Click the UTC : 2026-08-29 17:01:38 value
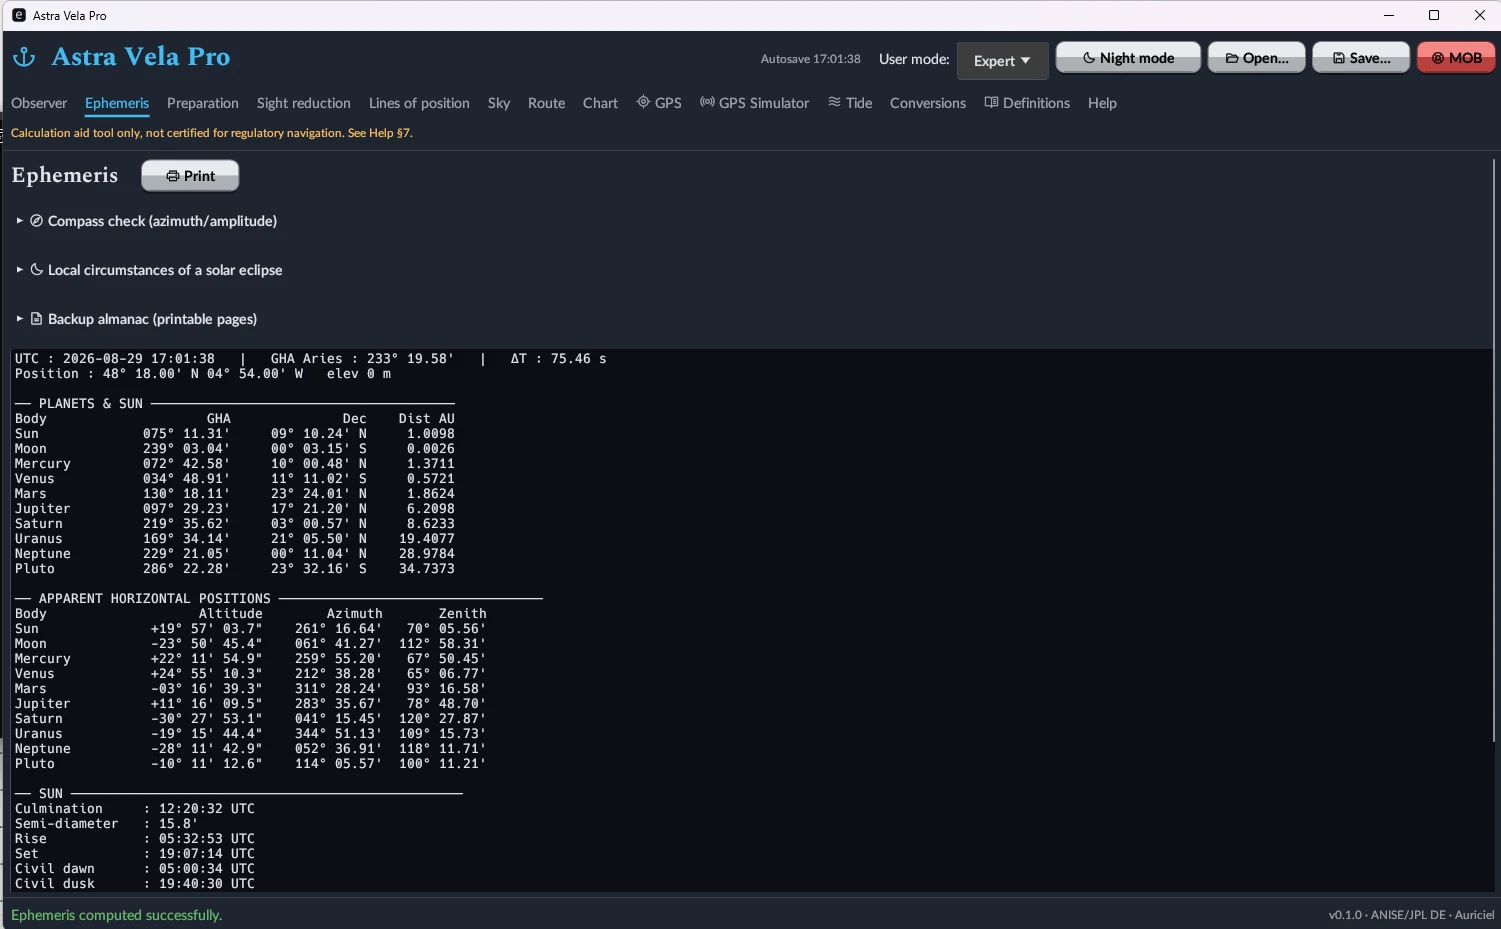Viewport: 1501px width, 929px height. (x=115, y=359)
